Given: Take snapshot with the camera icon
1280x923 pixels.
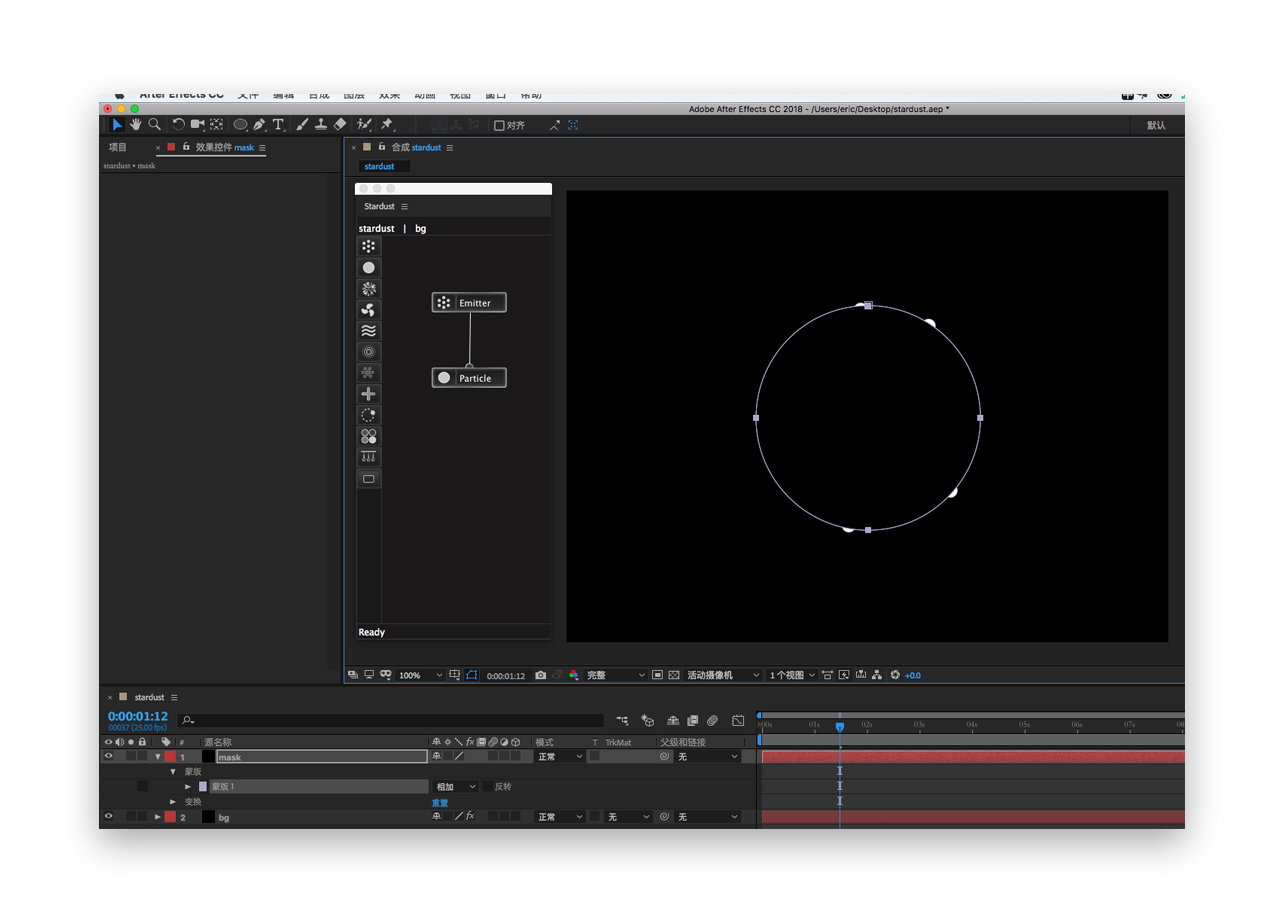Looking at the screenshot, I should click(x=541, y=675).
